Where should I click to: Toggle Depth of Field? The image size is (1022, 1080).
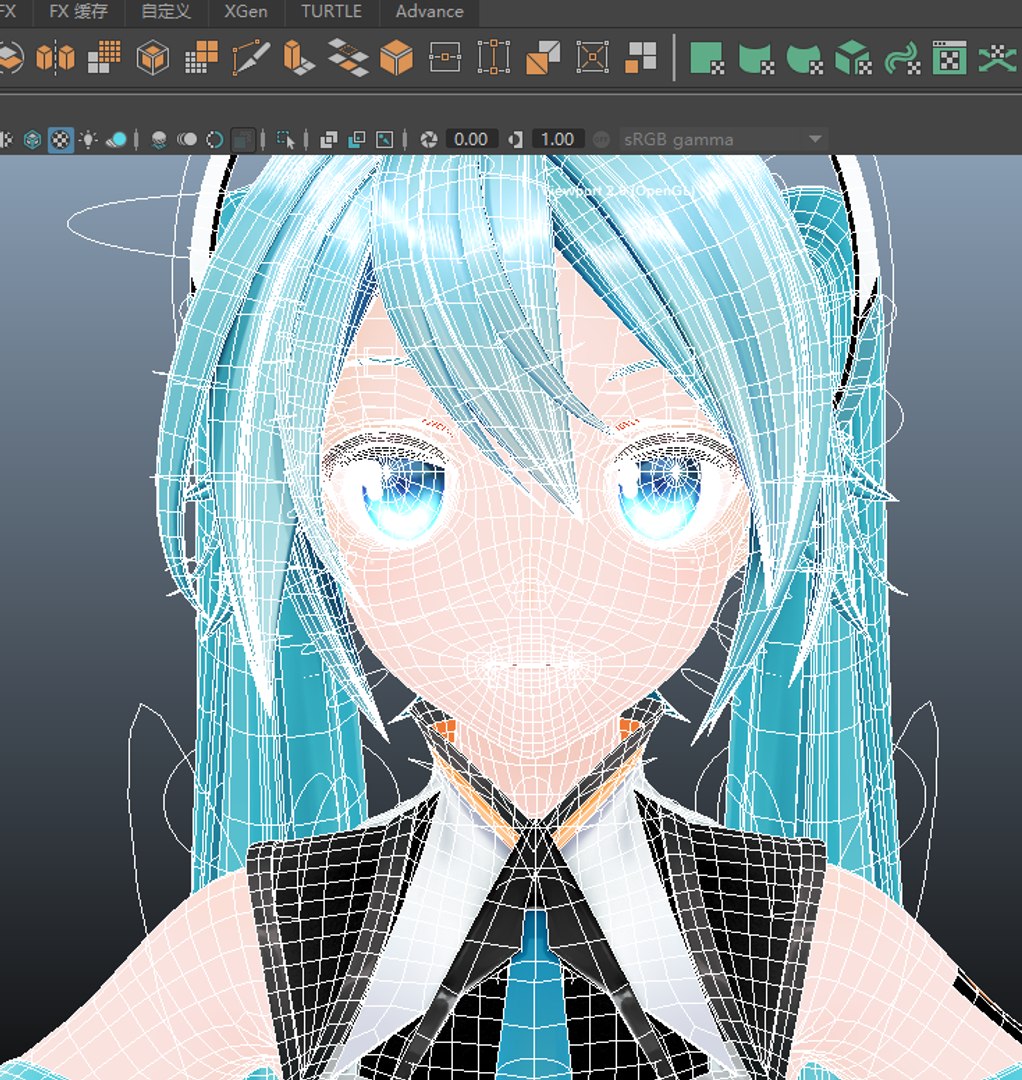pyautogui.click(x=242, y=140)
